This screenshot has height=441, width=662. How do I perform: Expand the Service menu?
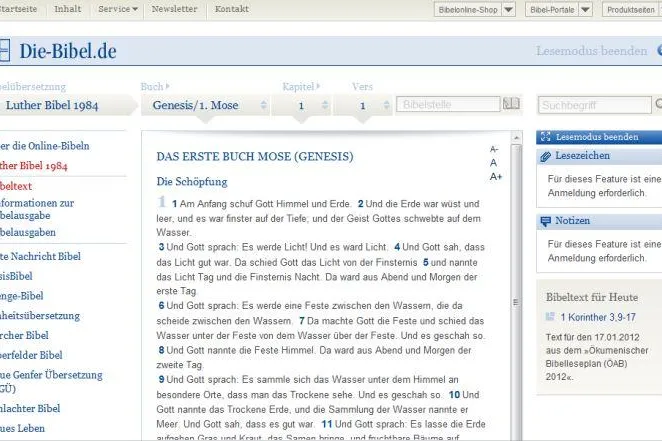tap(118, 8)
